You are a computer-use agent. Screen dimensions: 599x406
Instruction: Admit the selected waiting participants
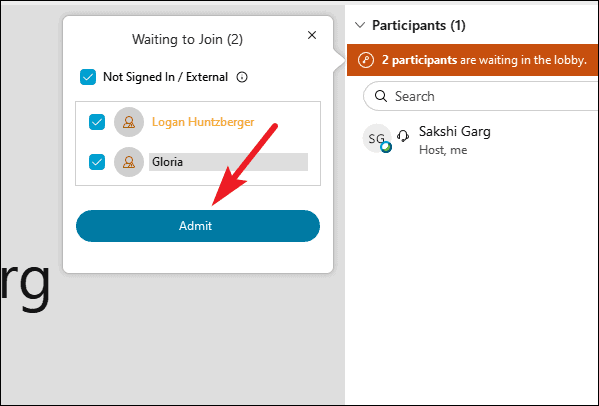pos(198,226)
